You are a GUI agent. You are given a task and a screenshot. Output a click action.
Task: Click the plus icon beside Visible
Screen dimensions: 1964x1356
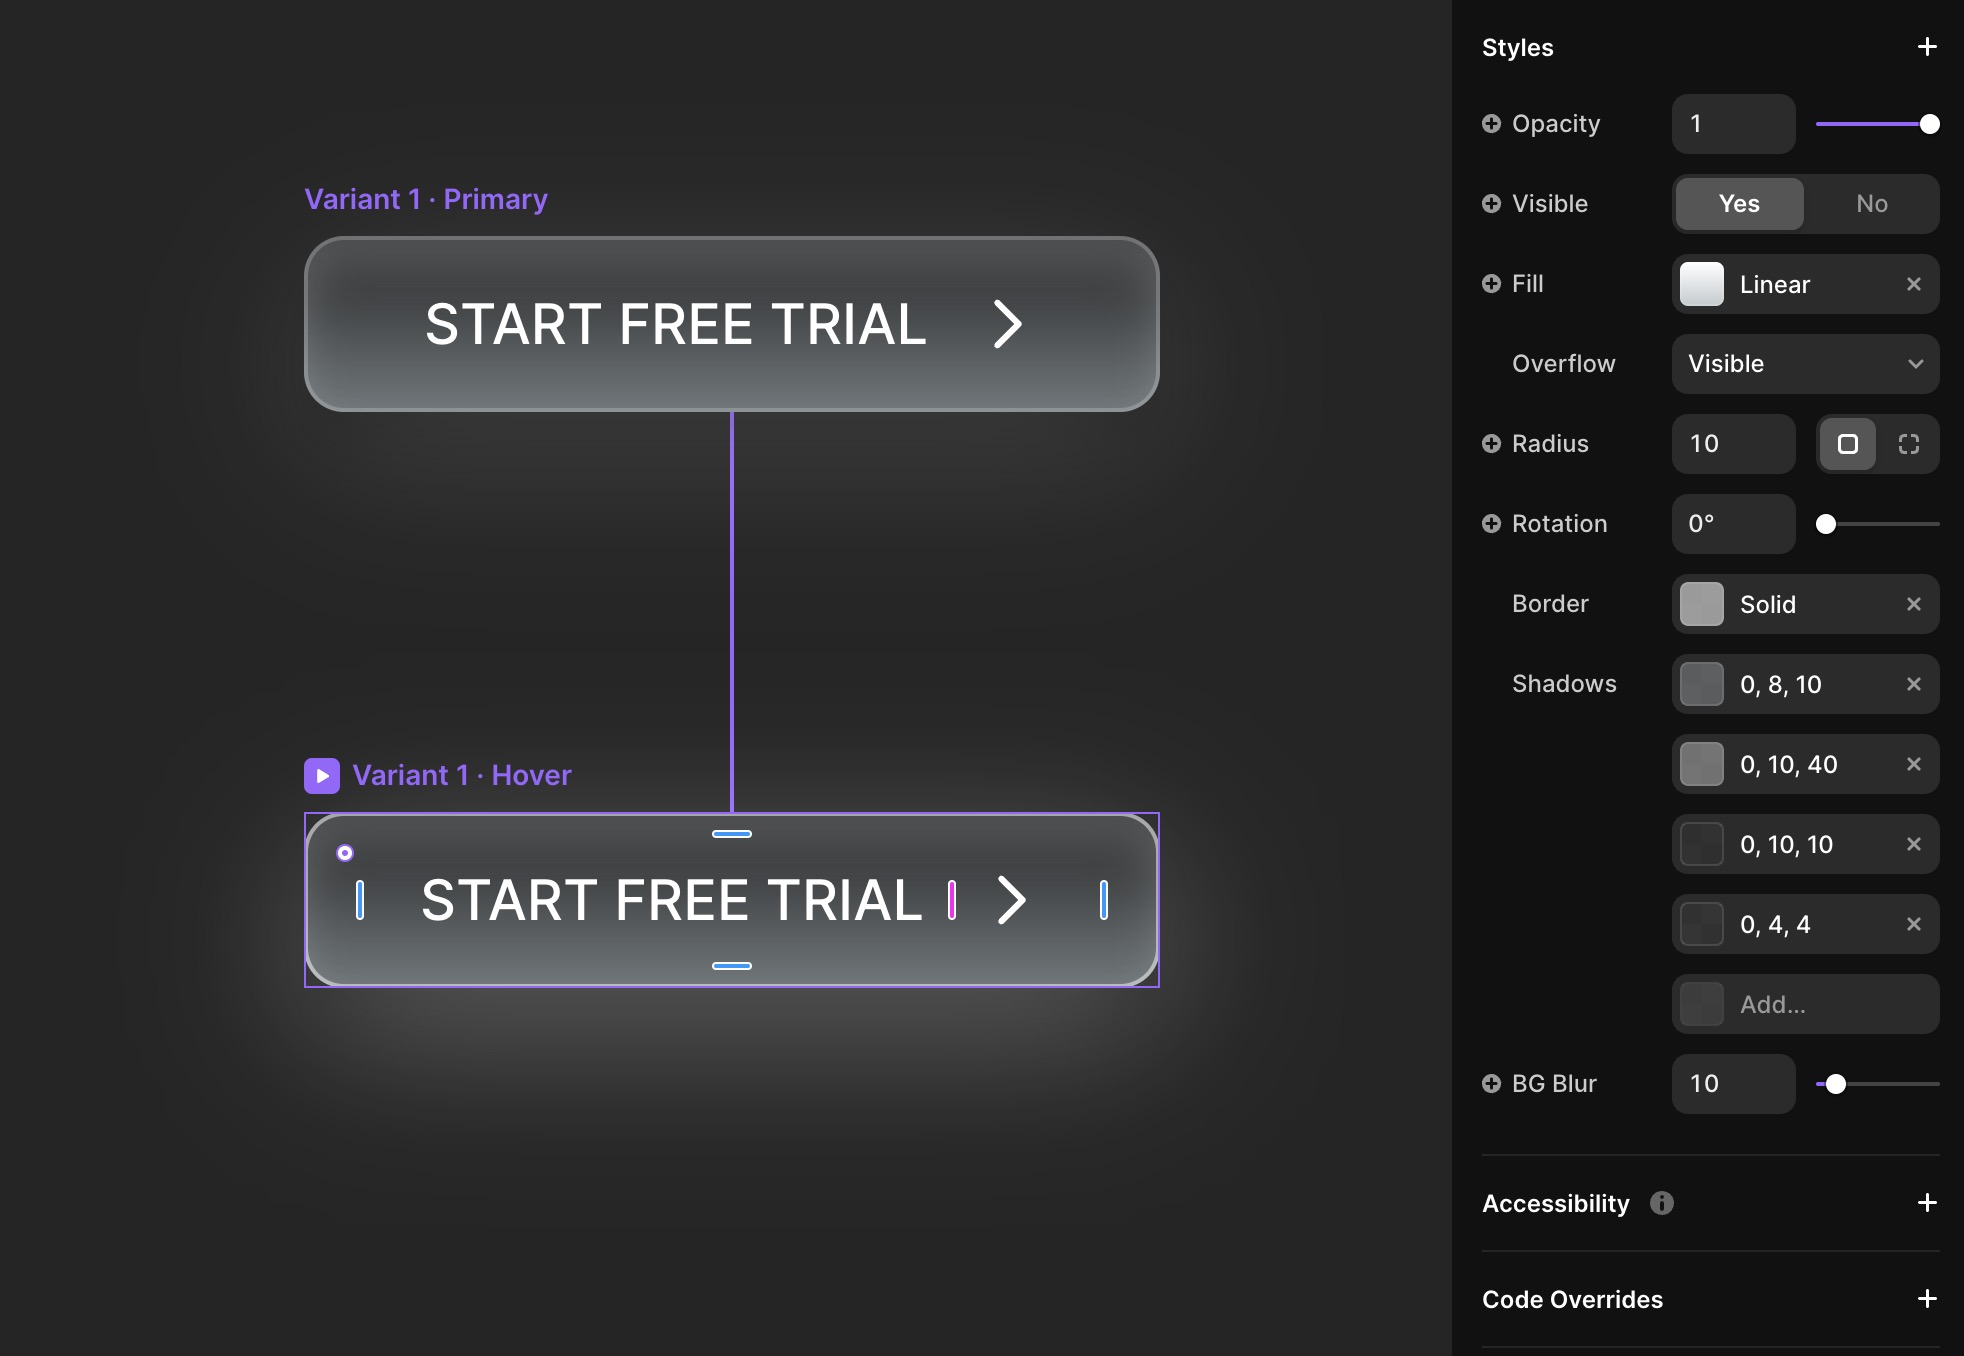[x=1491, y=203]
